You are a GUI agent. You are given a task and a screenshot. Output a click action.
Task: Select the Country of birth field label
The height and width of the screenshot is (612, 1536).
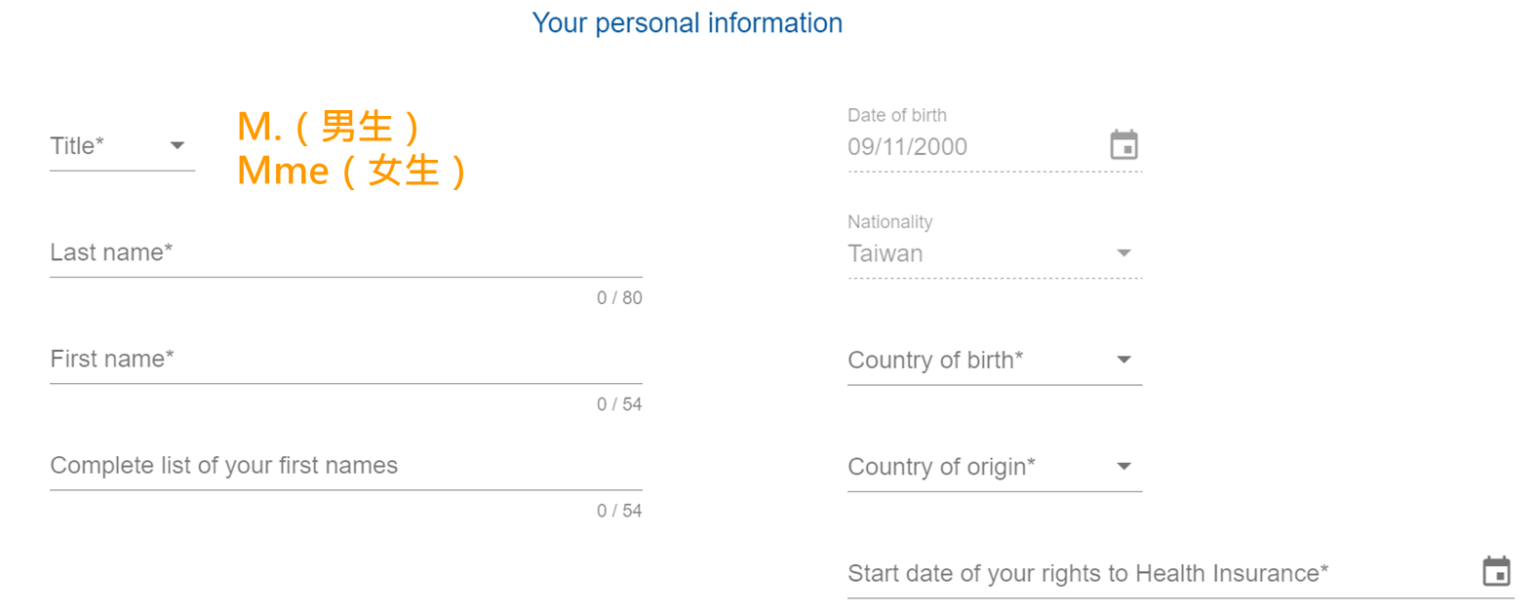[935, 360]
